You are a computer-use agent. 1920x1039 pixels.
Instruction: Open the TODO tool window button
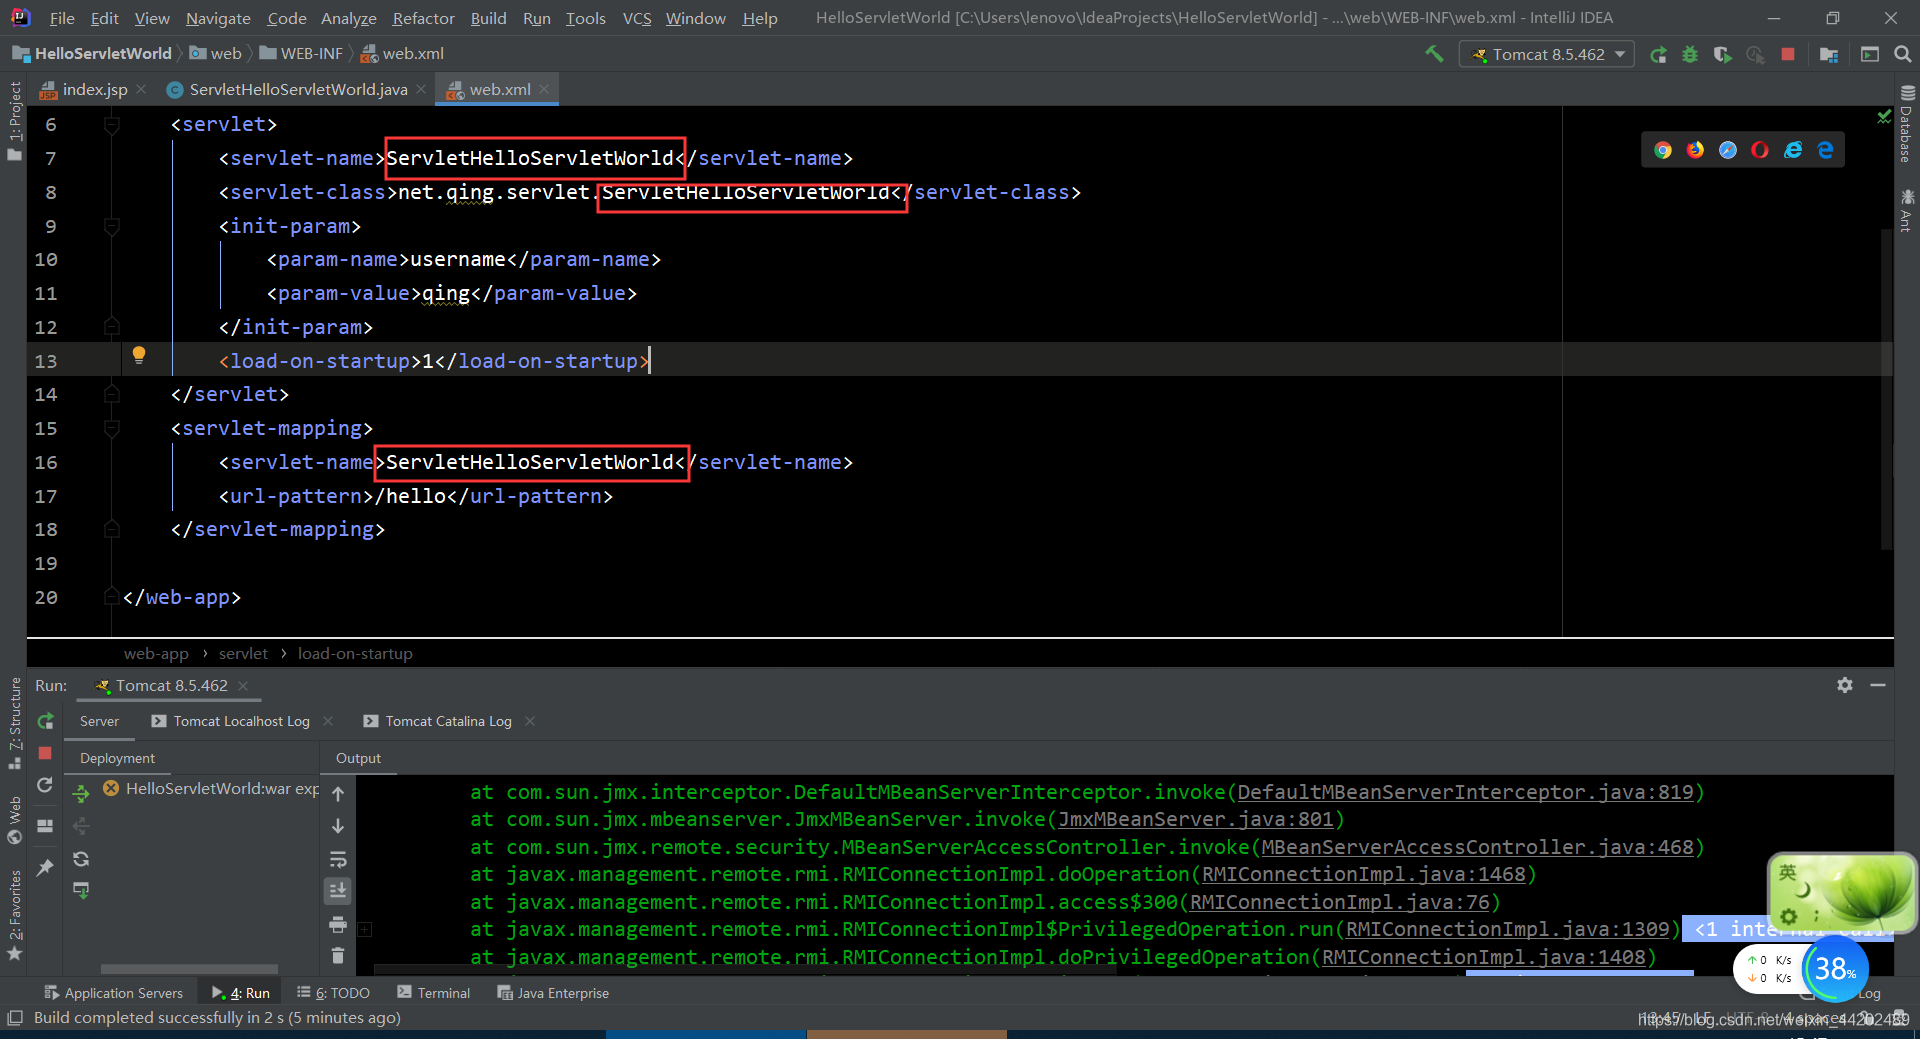pos(334,993)
